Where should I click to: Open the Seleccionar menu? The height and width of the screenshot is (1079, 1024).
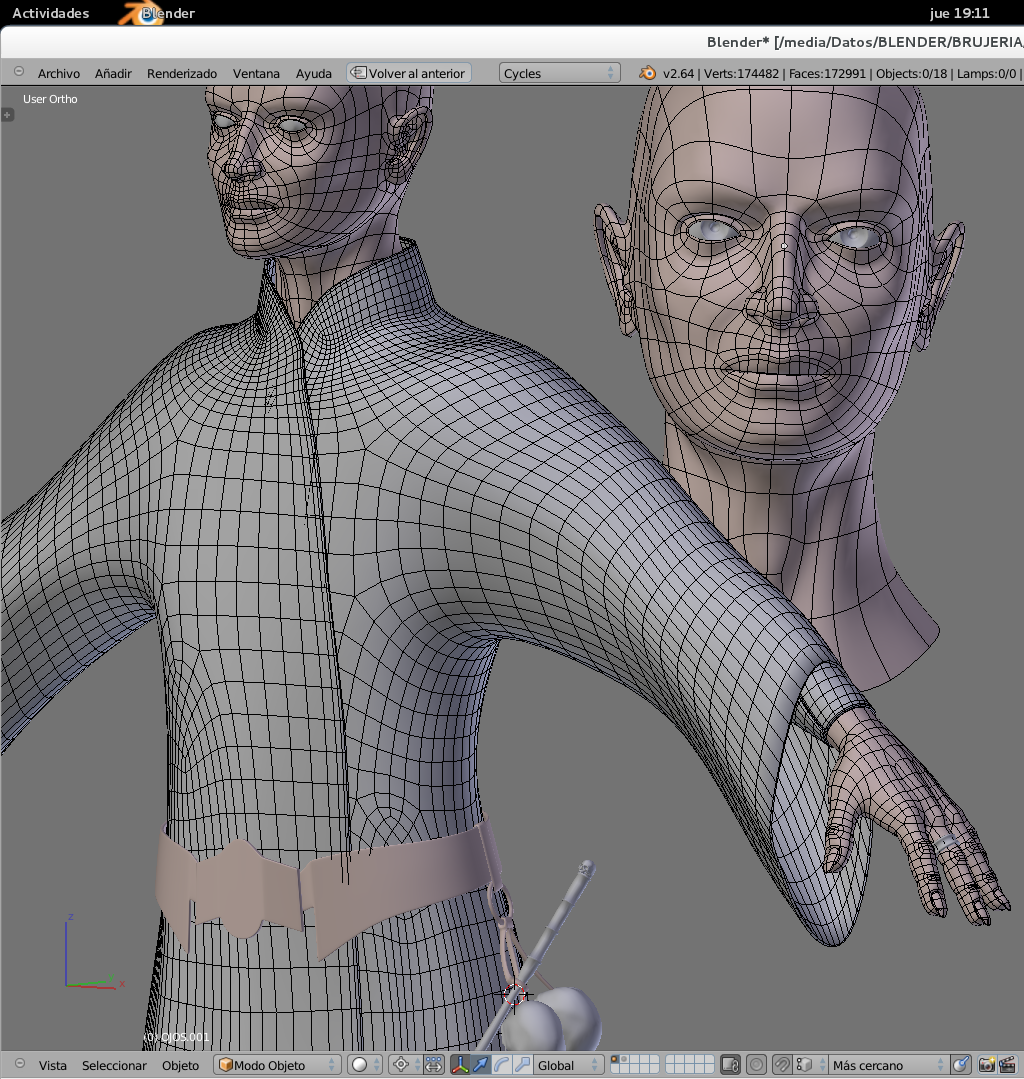[x=114, y=1065]
